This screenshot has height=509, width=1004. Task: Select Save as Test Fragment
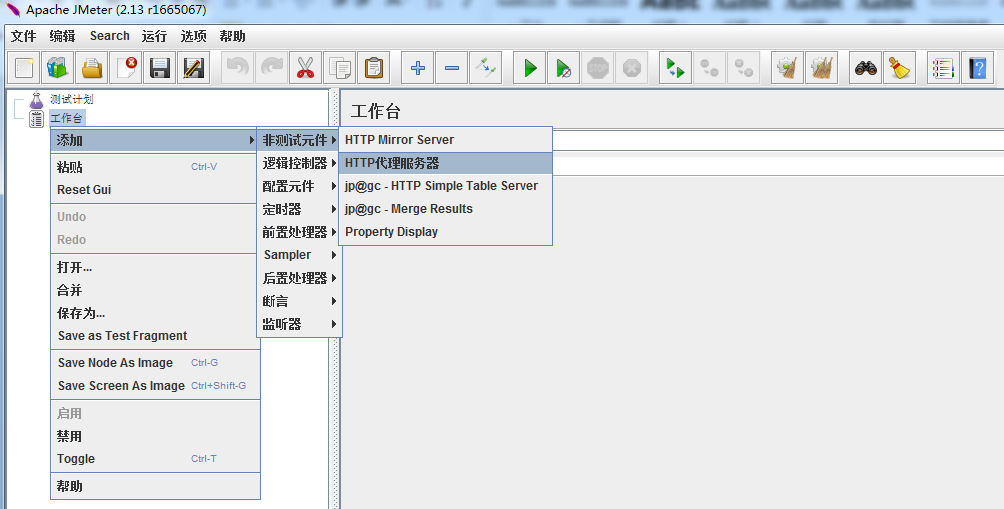[x=155, y=335]
